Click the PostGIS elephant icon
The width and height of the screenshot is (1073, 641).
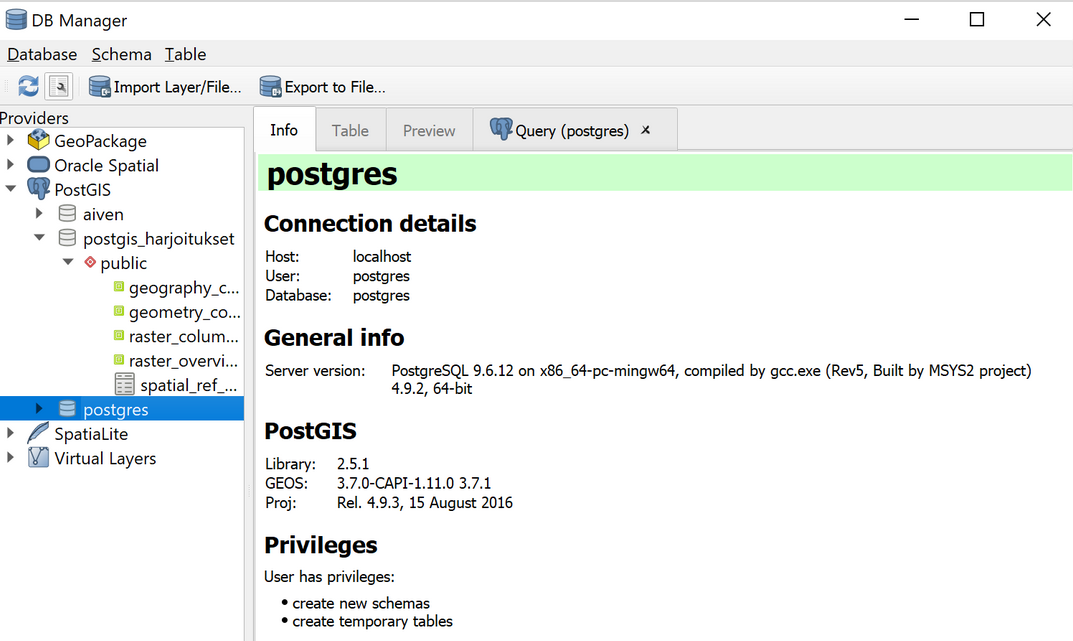pos(39,189)
